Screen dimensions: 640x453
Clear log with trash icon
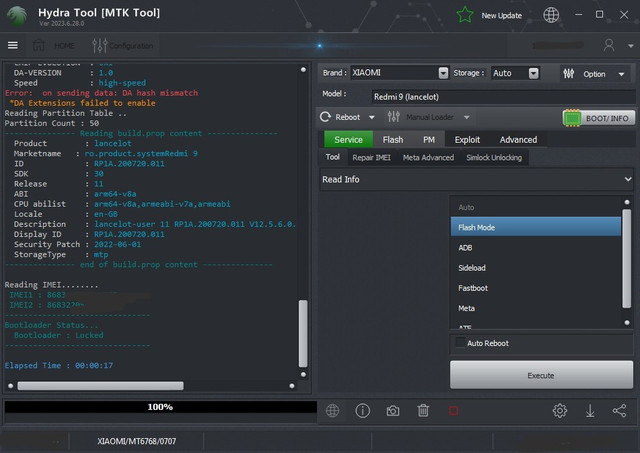(423, 411)
